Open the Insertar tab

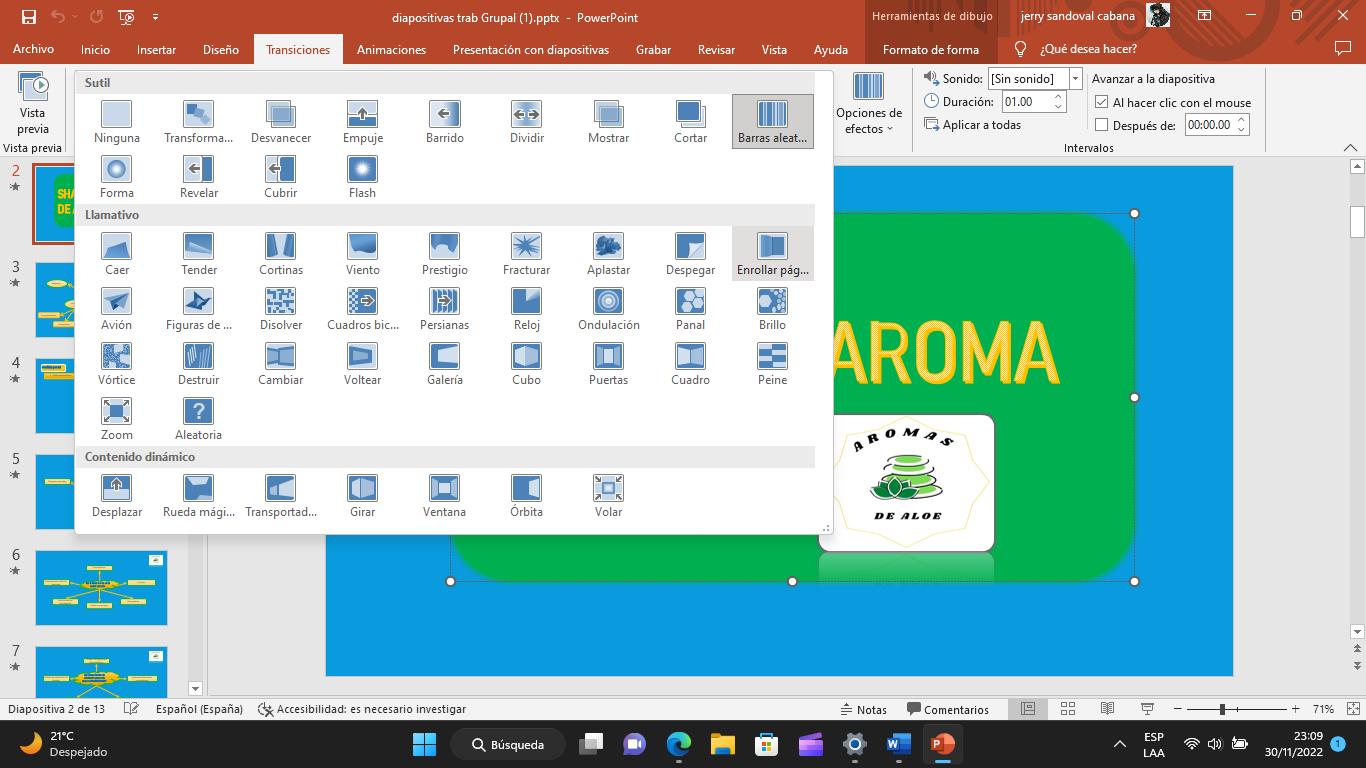click(x=156, y=49)
